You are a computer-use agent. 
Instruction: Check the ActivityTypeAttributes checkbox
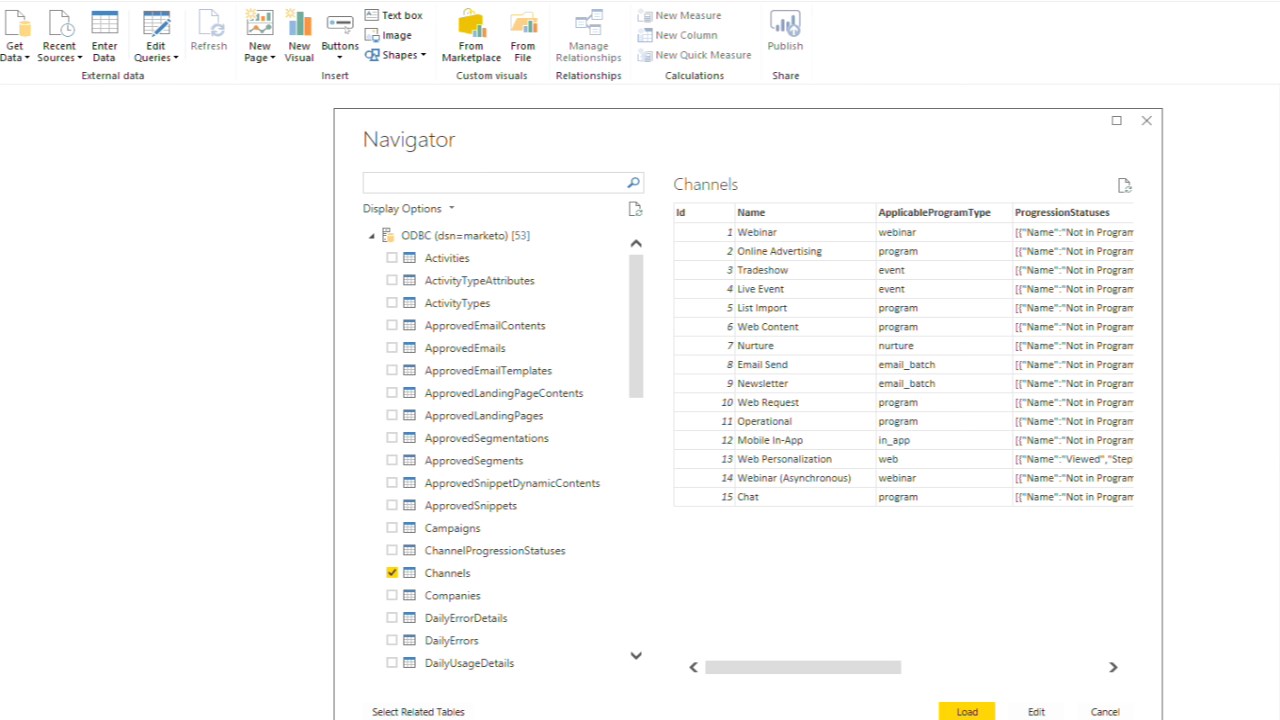tap(392, 280)
